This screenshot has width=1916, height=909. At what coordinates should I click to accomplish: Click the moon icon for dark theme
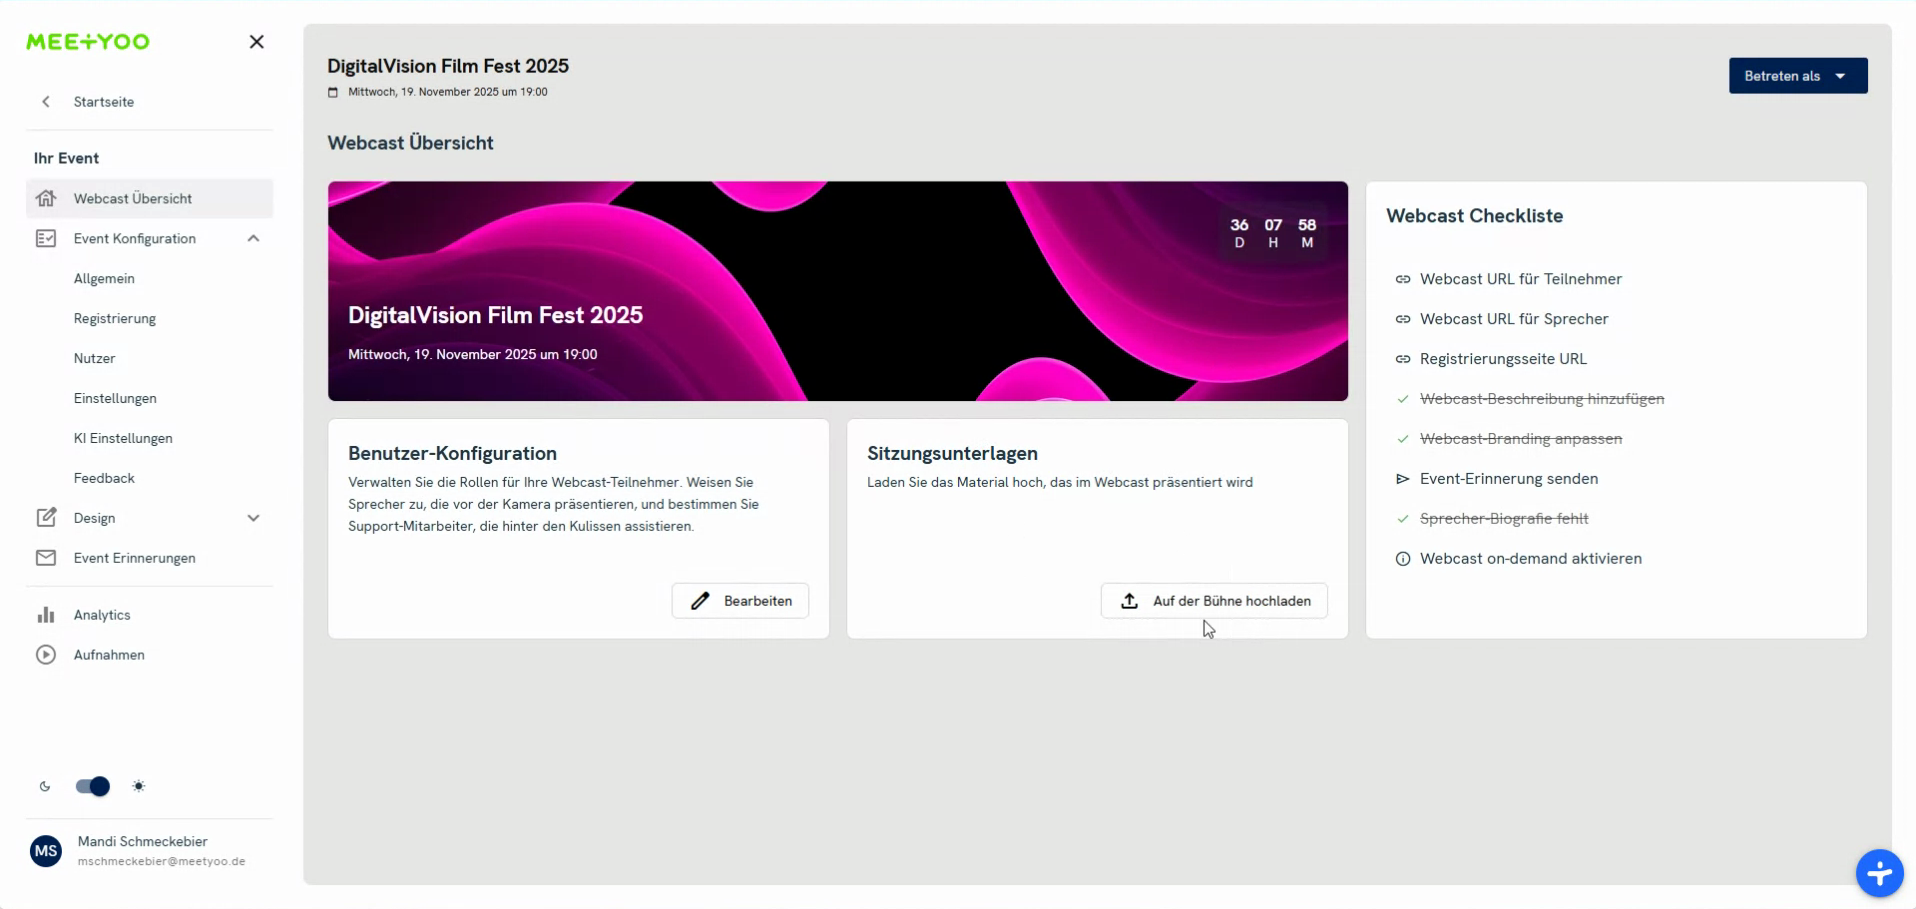(45, 787)
